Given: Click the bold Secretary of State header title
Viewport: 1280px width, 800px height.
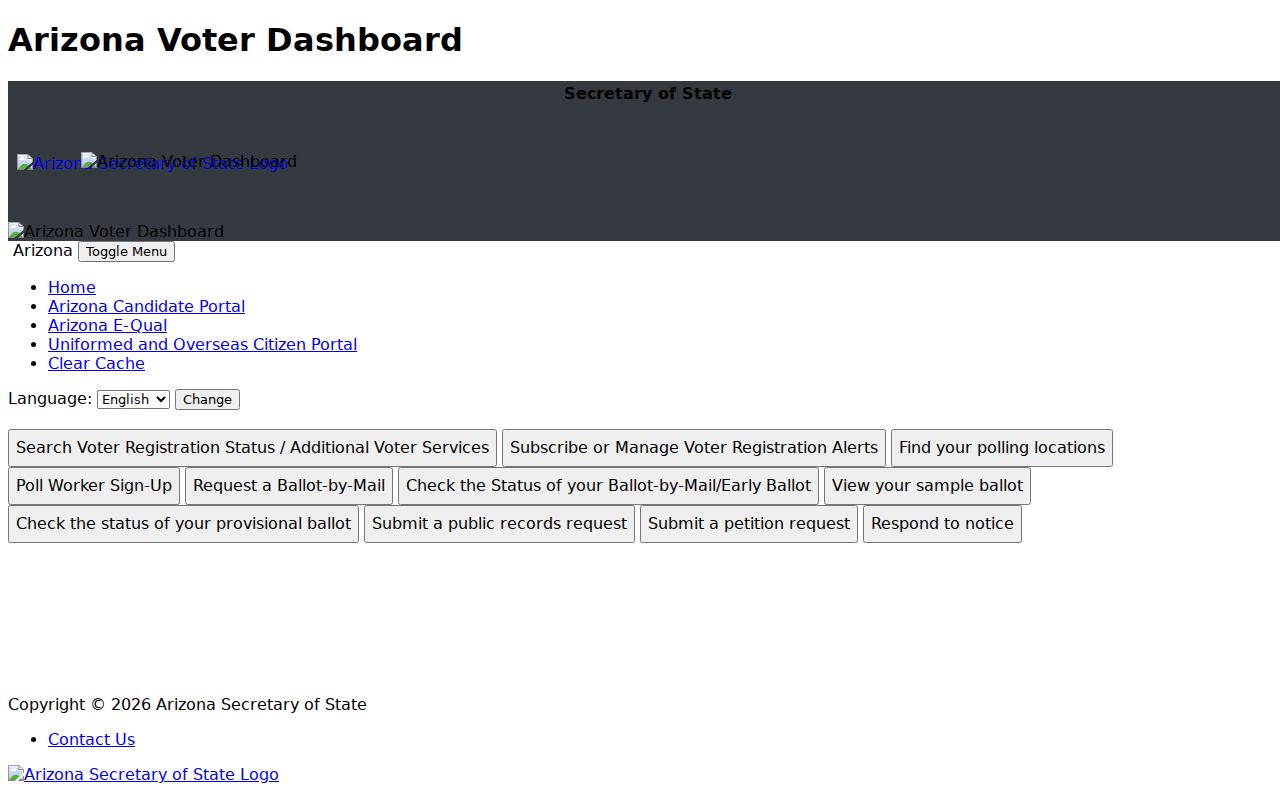Looking at the screenshot, I should [x=648, y=93].
